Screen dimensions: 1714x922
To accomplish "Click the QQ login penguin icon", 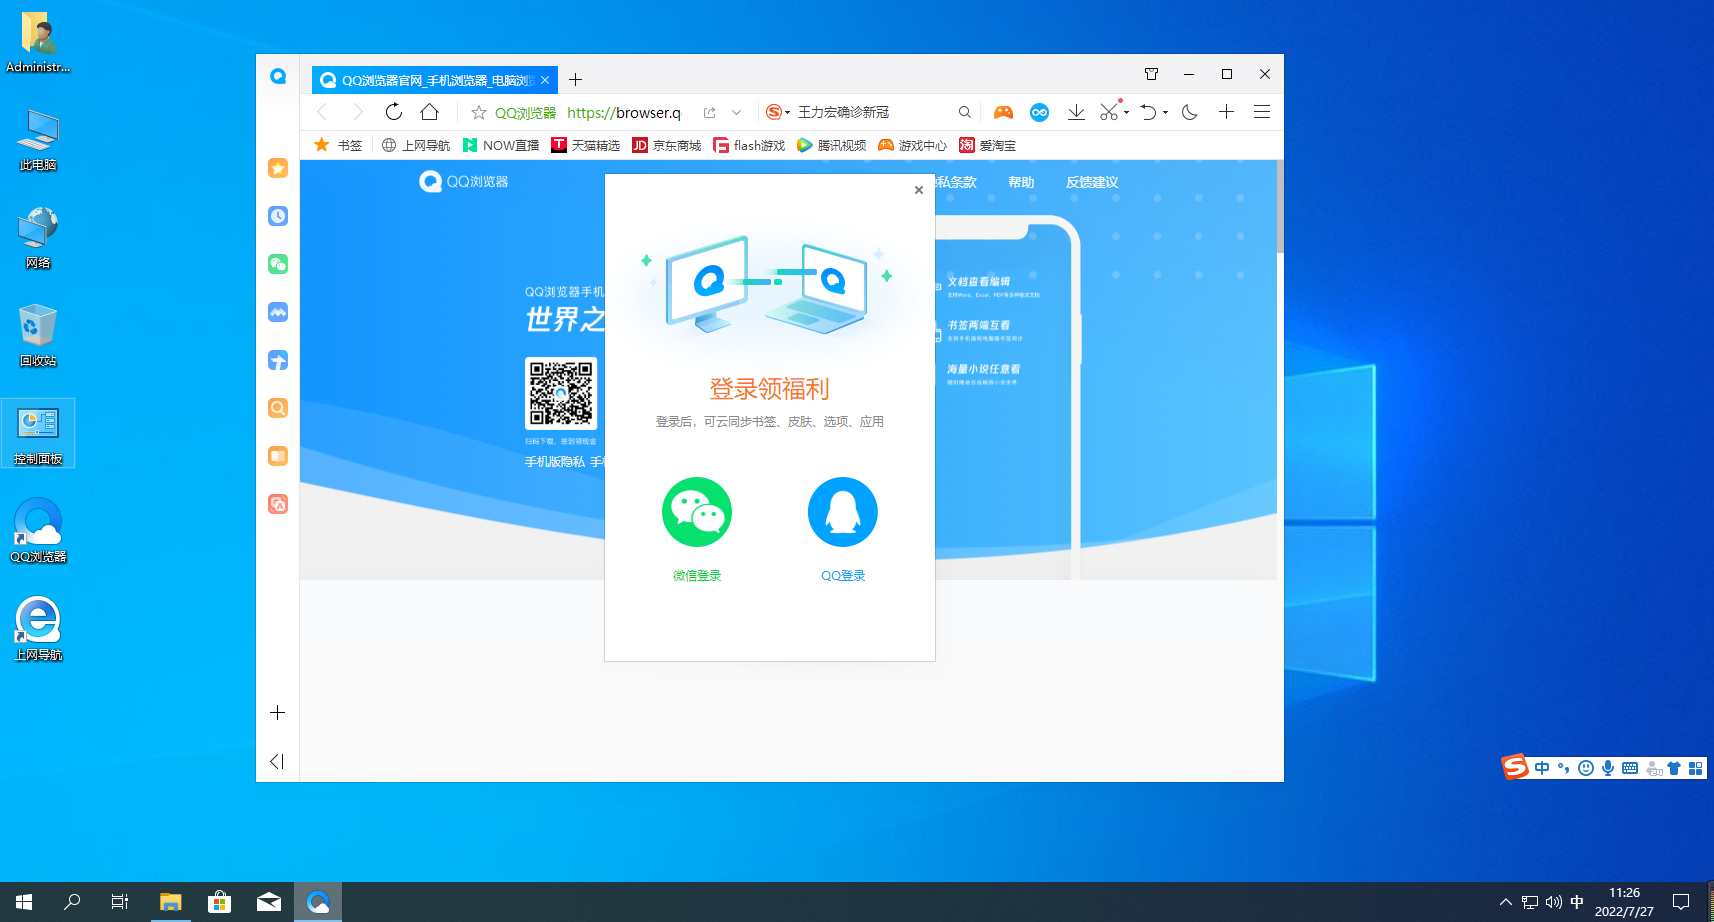I will [843, 512].
